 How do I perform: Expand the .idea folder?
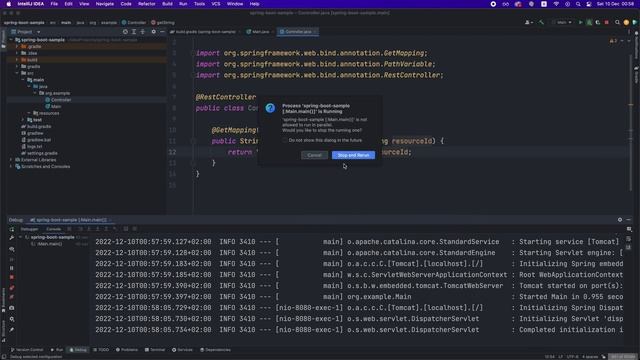click(17, 53)
